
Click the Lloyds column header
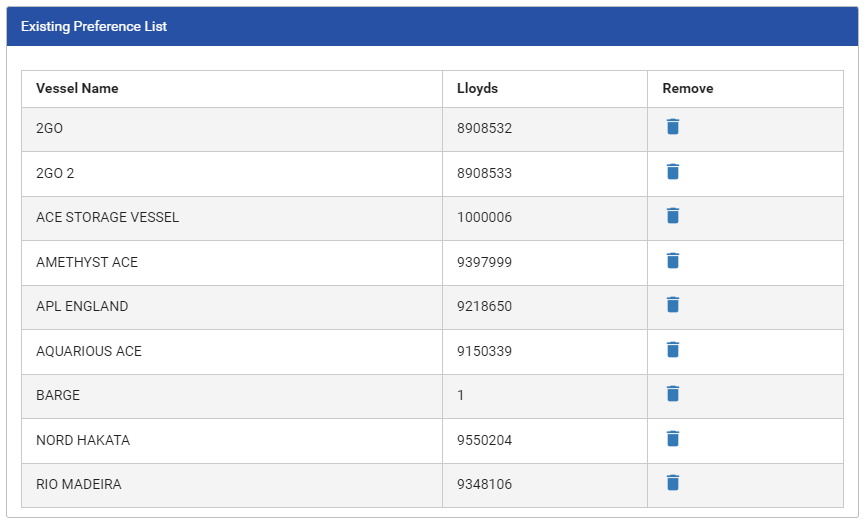(x=477, y=88)
